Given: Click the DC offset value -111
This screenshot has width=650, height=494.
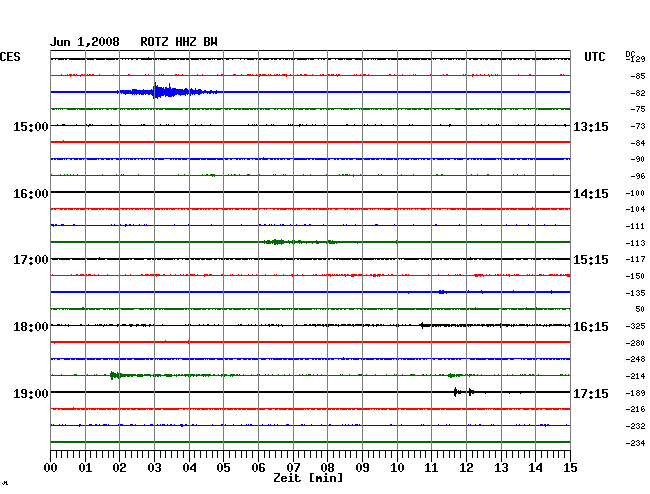Looking at the screenshot, I should [635, 226].
